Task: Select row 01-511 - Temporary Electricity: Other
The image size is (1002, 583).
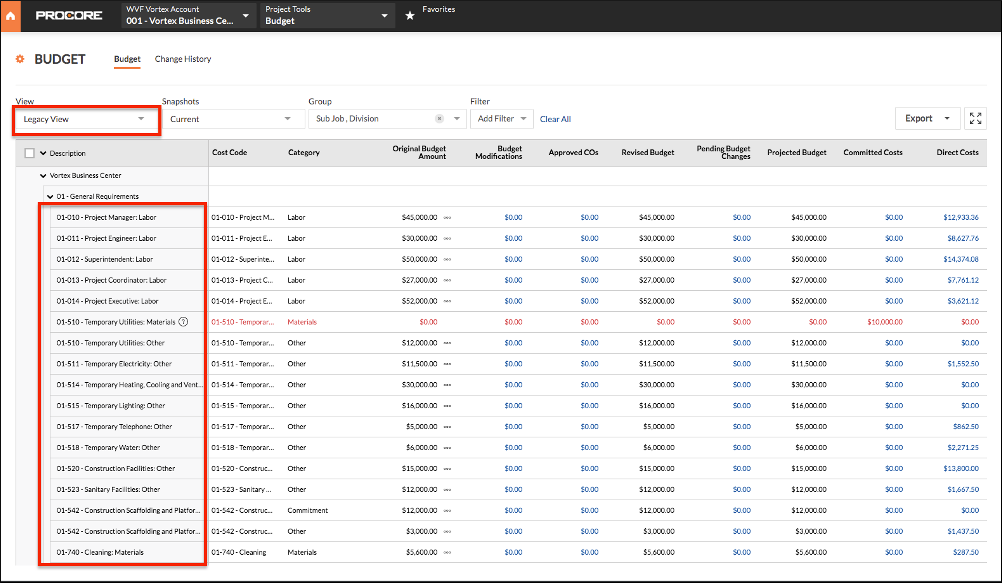Action: pyautogui.click(x=114, y=364)
